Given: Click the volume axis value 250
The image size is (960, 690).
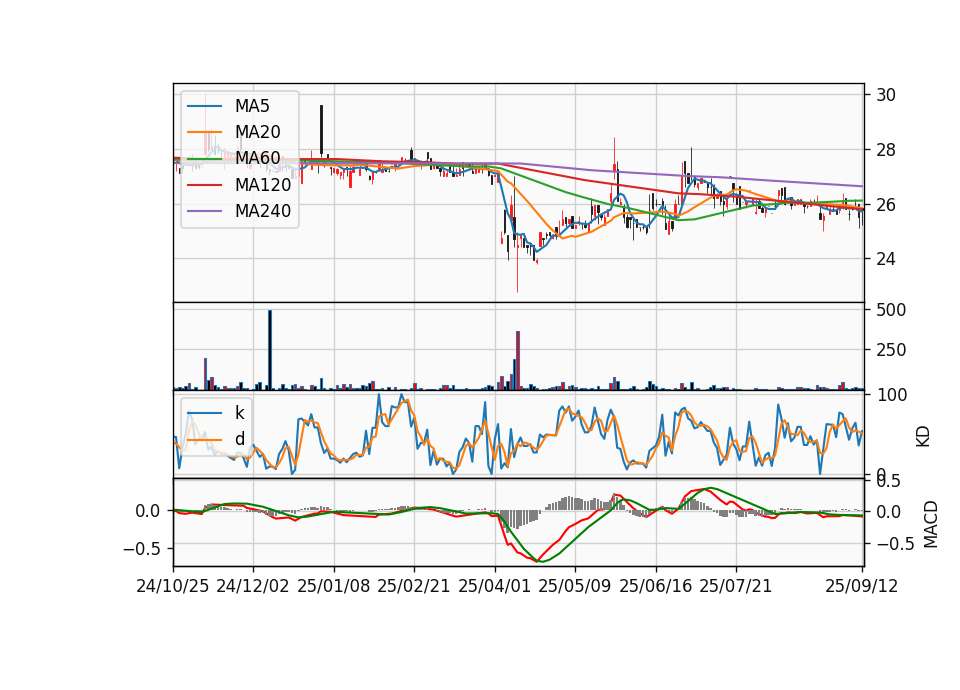Looking at the screenshot, I should pyautogui.click(x=891, y=350).
